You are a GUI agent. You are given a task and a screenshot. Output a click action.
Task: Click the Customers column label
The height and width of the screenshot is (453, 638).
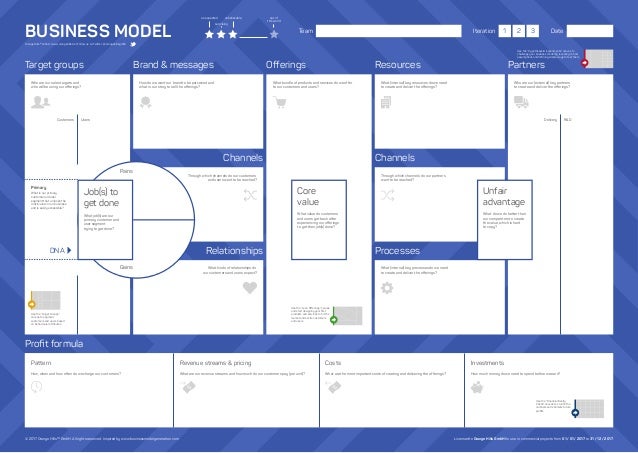65,120
